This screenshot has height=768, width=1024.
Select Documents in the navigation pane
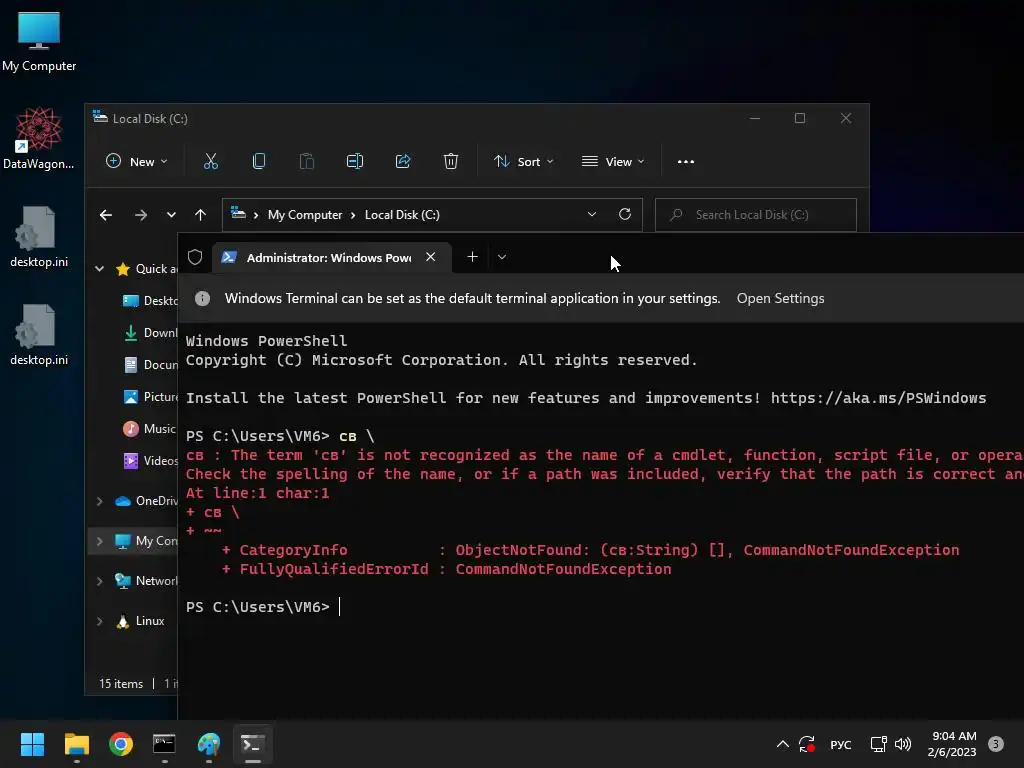click(150, 364)
